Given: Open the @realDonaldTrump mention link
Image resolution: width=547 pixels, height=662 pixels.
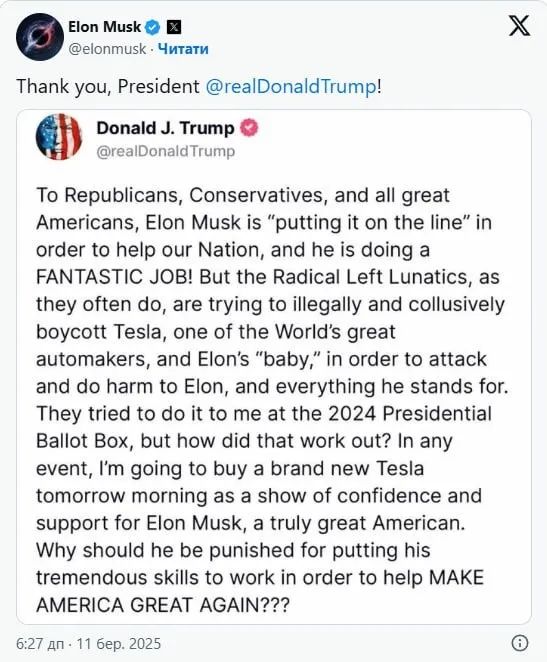Looking at the screenshot, I should [x=291, y=87].
